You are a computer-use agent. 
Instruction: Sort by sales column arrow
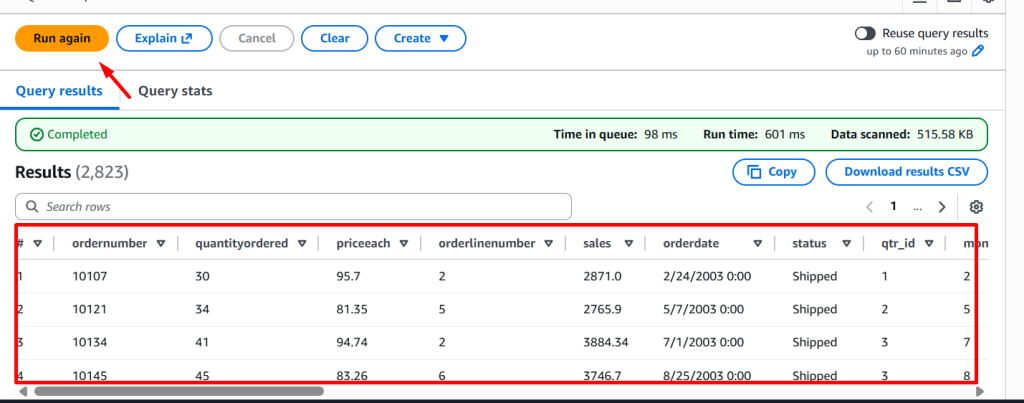[x=629, y=243]
